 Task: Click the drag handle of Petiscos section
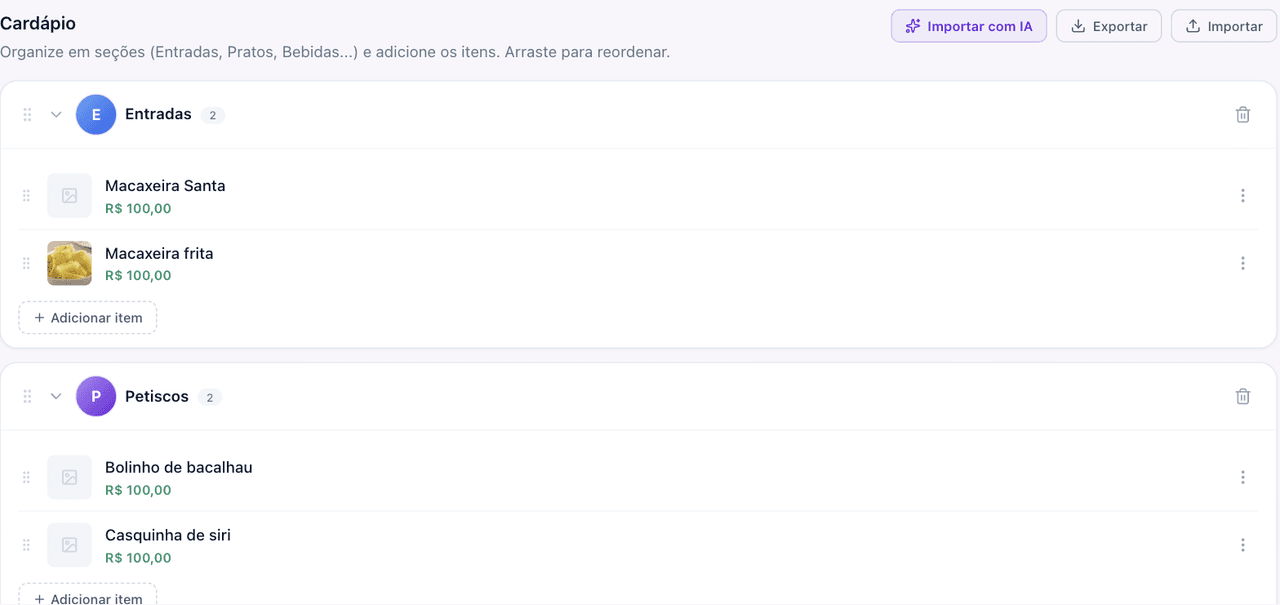[27, 397]
